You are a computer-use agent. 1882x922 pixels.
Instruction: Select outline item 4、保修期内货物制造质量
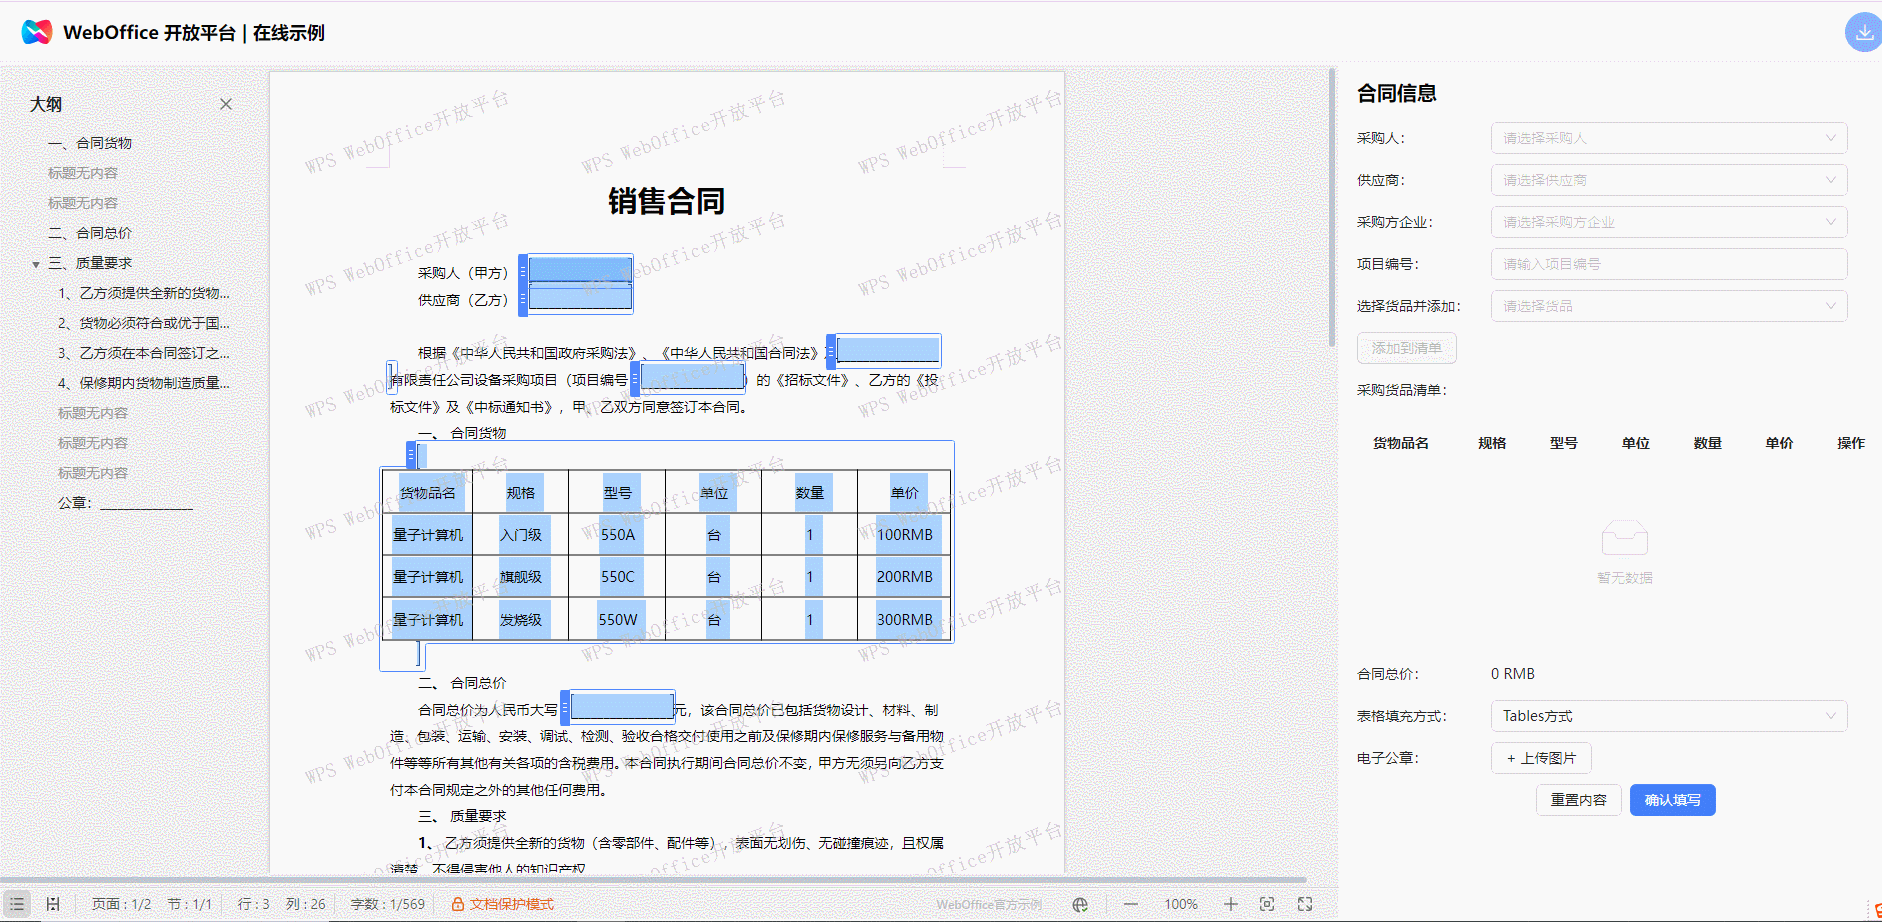click(x=144, y=383)
